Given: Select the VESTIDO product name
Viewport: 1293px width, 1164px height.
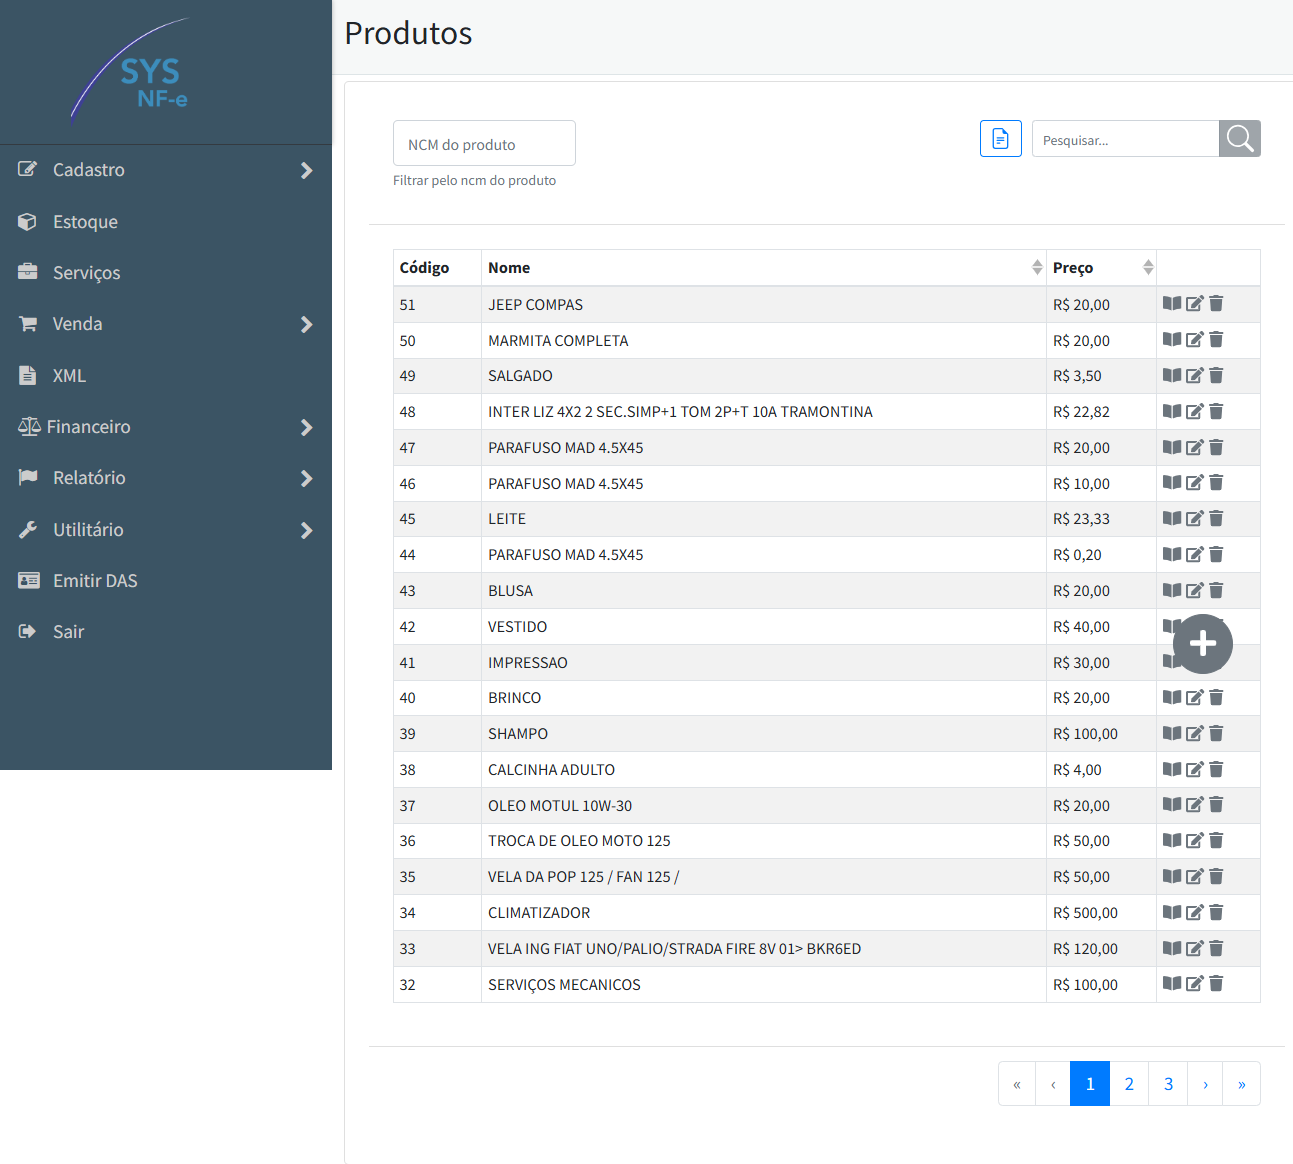Looking at the screenshot, I should point(518,627).
